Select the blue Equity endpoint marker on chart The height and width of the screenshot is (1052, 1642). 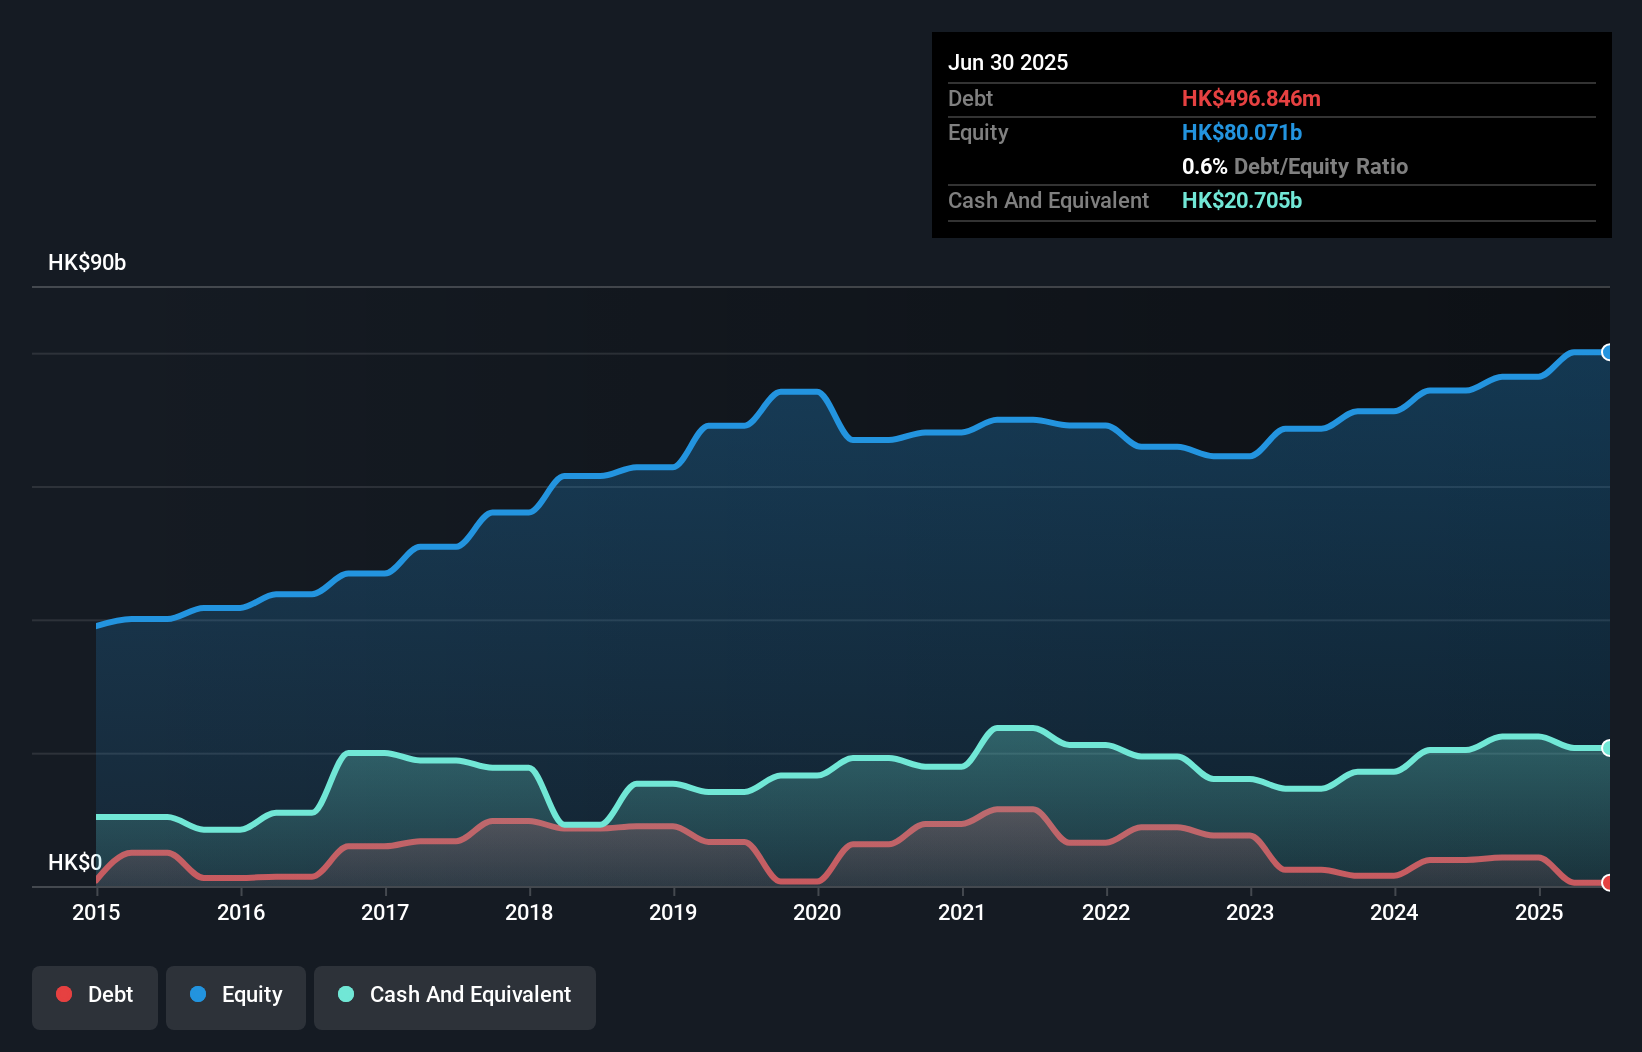[x=1607, y=352]
